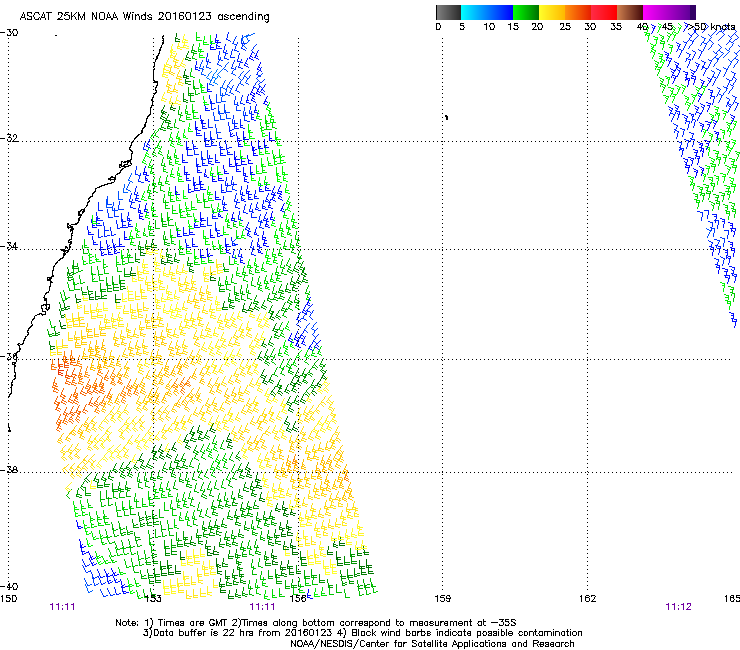740x650 pixels.
Task: Click the "-40" latitude axis label
Action: tap(9, 587)
